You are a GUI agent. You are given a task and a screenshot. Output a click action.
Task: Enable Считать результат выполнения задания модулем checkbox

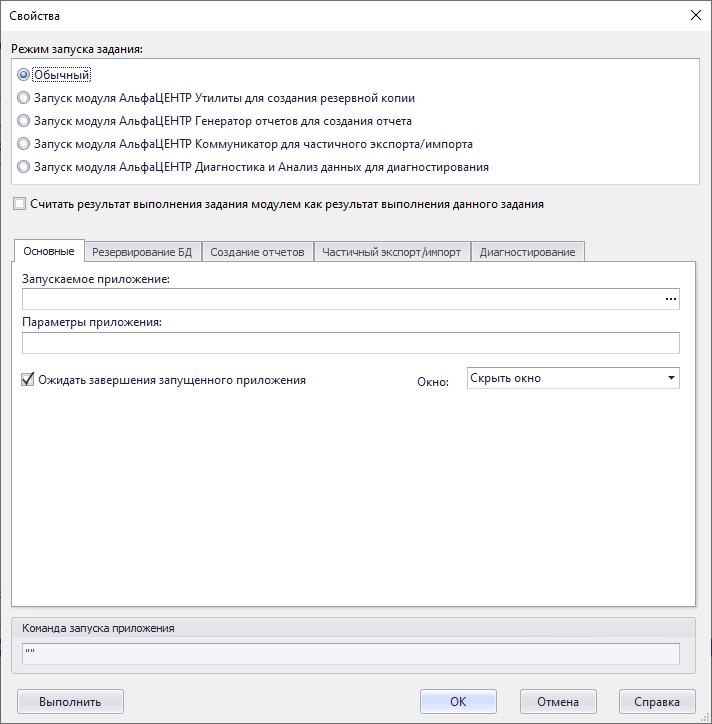tap(20, 204)
